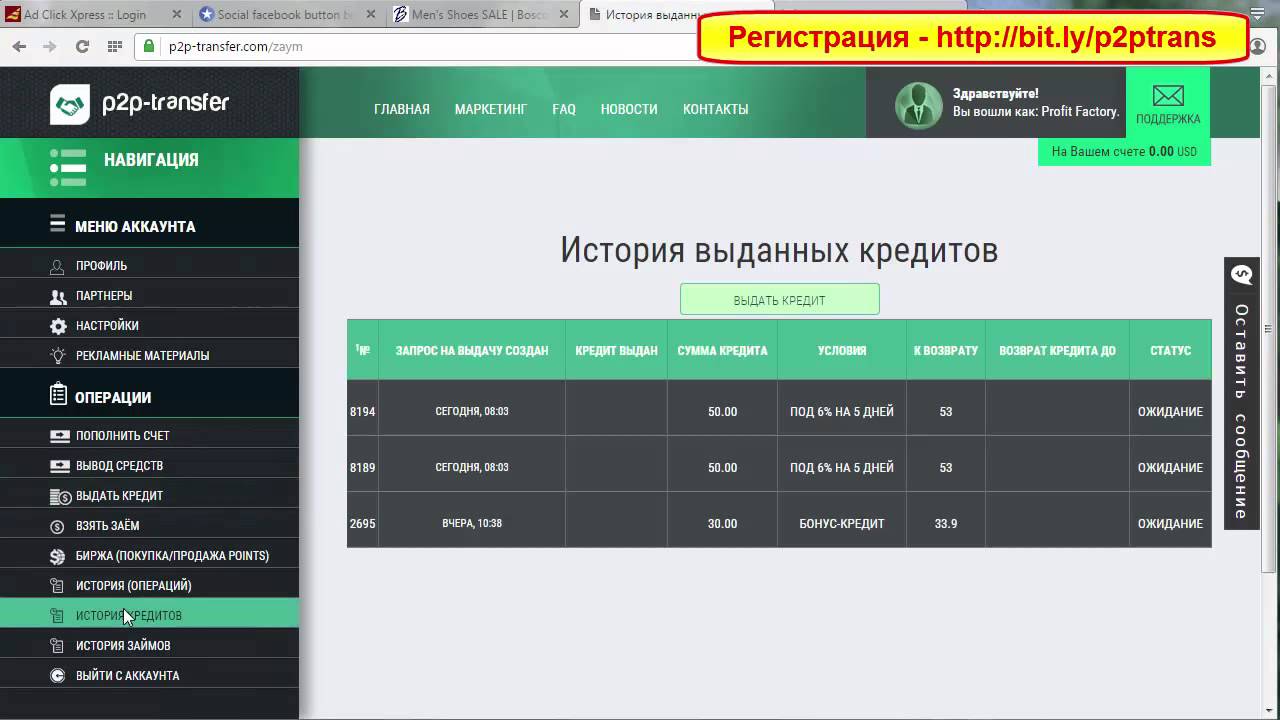Click credit number 8189 cell
1280x720 pixels.
click(x=363, y=467)
